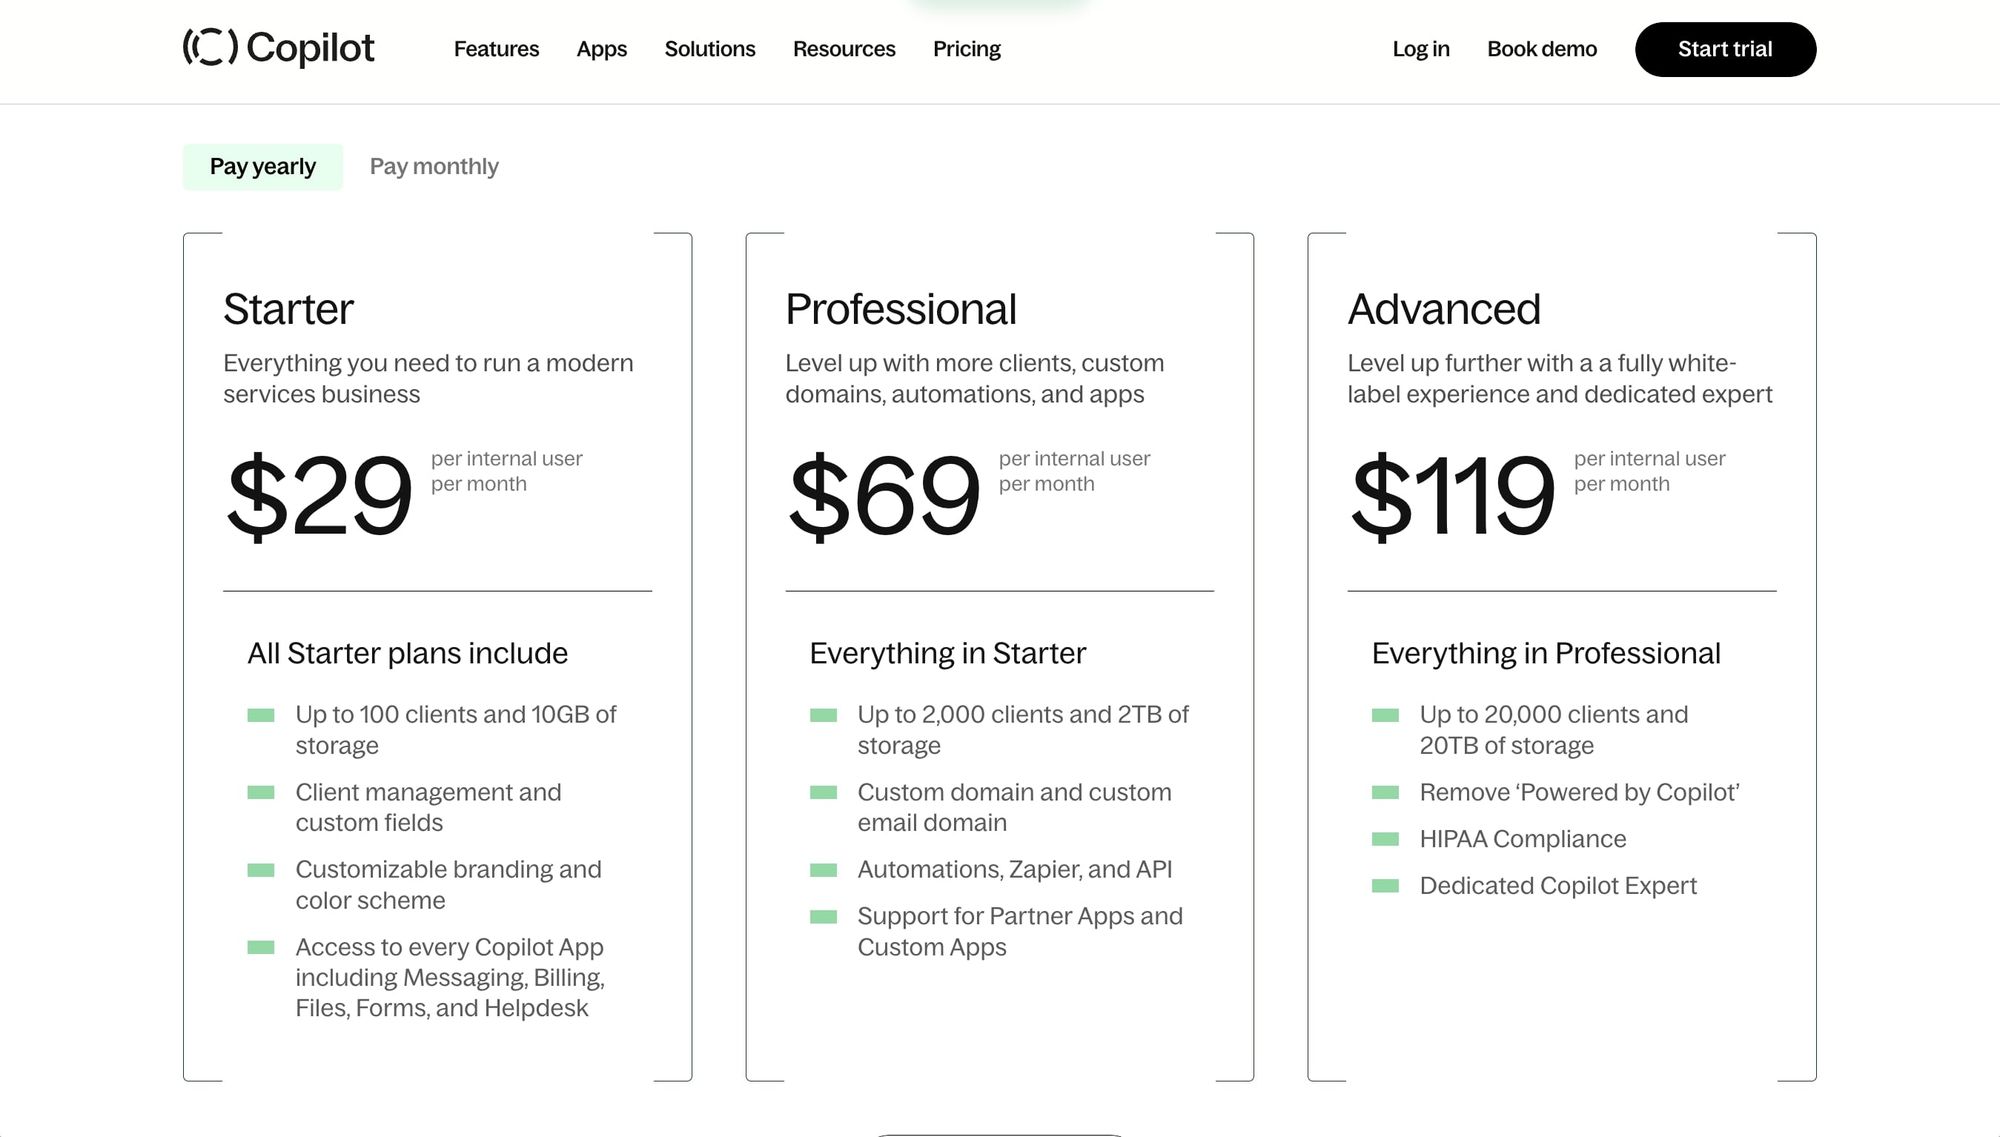Open the Solutions menu
Screen dimensions: 2000x1137
click(709, 49)
